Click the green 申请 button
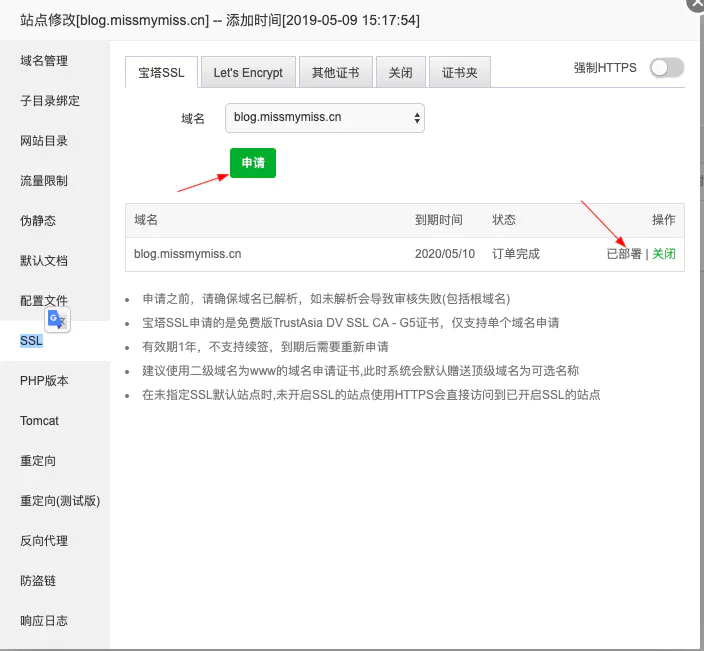704x651 pixels. [253, 162]
